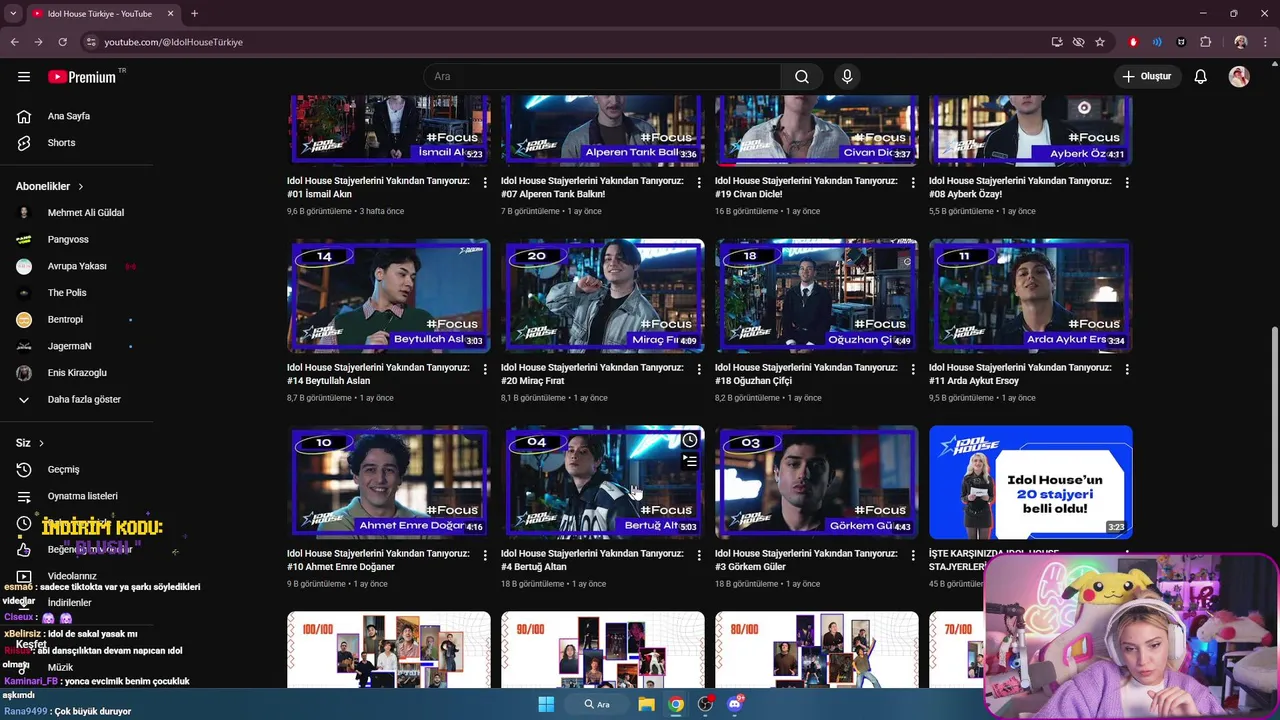The image size is (1280, 720).
Task: Open Discord from the taskbar
Action: 736,704
